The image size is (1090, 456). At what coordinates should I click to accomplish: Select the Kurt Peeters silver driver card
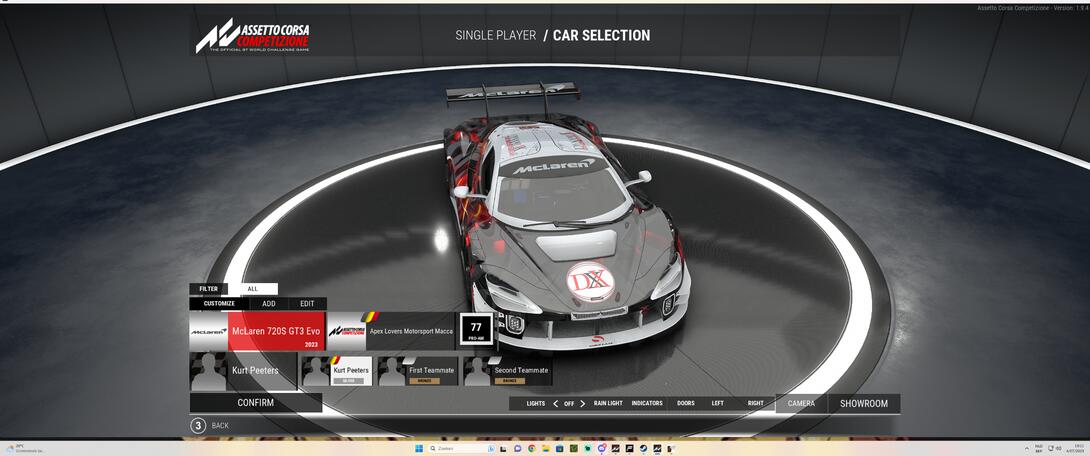point(336,371)
